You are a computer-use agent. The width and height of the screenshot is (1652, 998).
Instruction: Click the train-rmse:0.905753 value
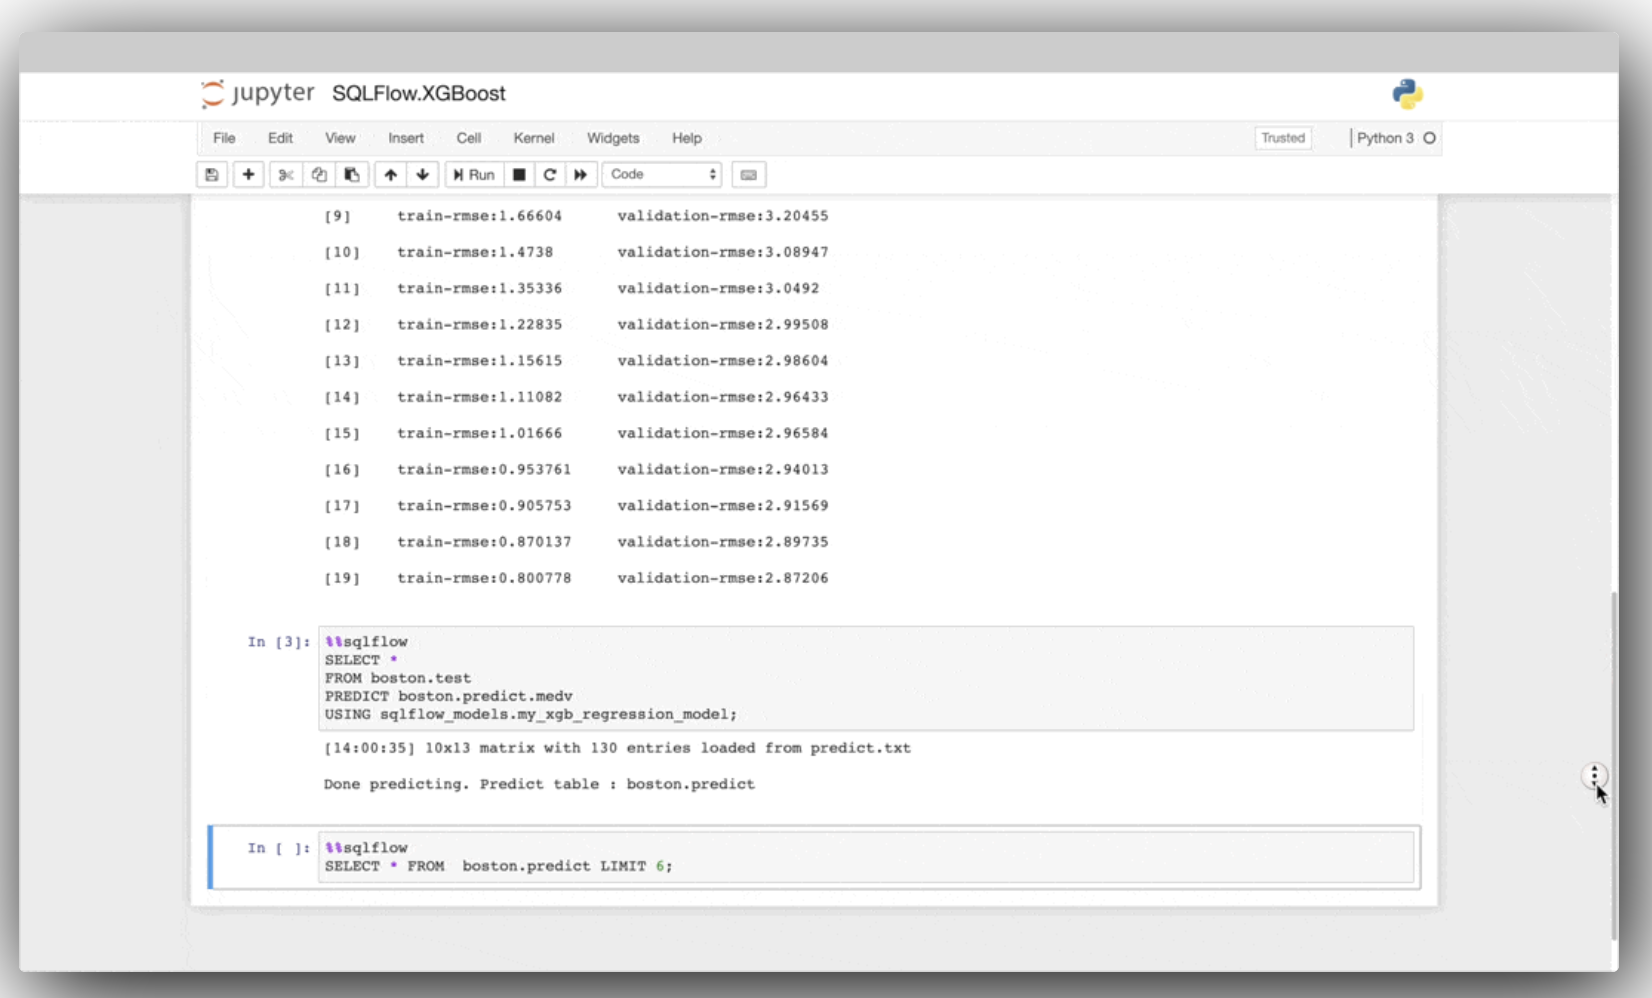484,506
